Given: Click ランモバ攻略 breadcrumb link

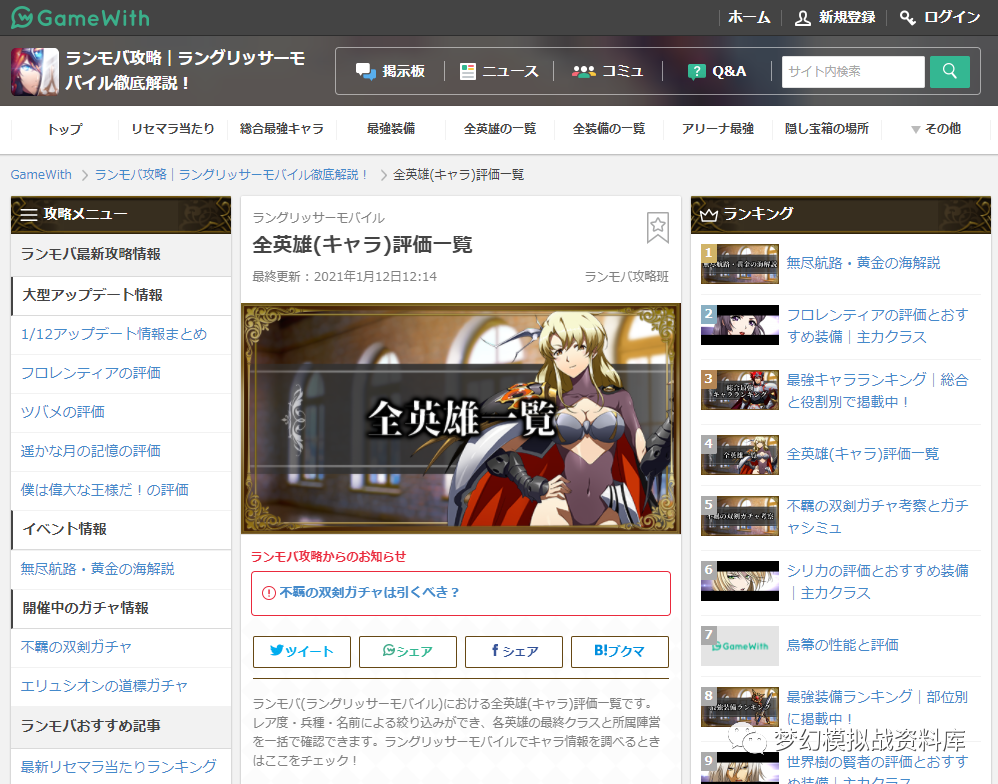Looking at the screenshot, I should pos(232,174).
